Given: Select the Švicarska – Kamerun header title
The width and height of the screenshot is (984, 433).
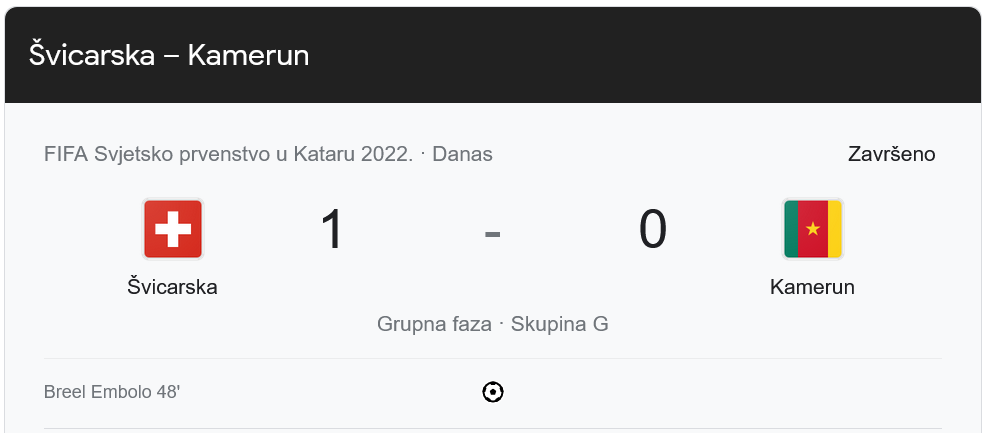Looking at the screenshot, I should click(x=169, y=55).
